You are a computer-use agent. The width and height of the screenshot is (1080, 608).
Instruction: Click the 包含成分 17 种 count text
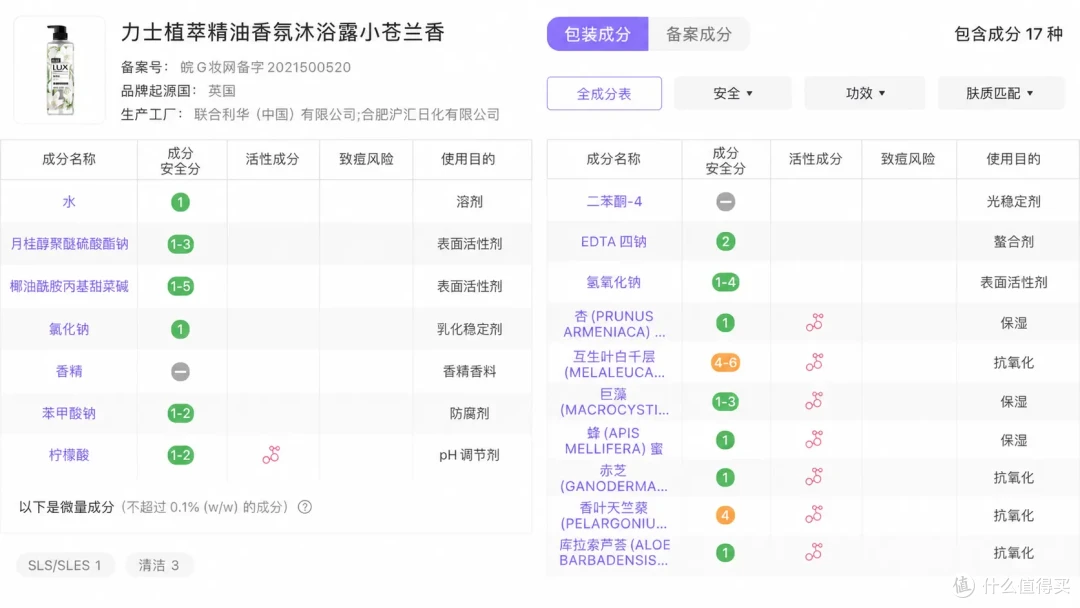(x=1008, y=34)
